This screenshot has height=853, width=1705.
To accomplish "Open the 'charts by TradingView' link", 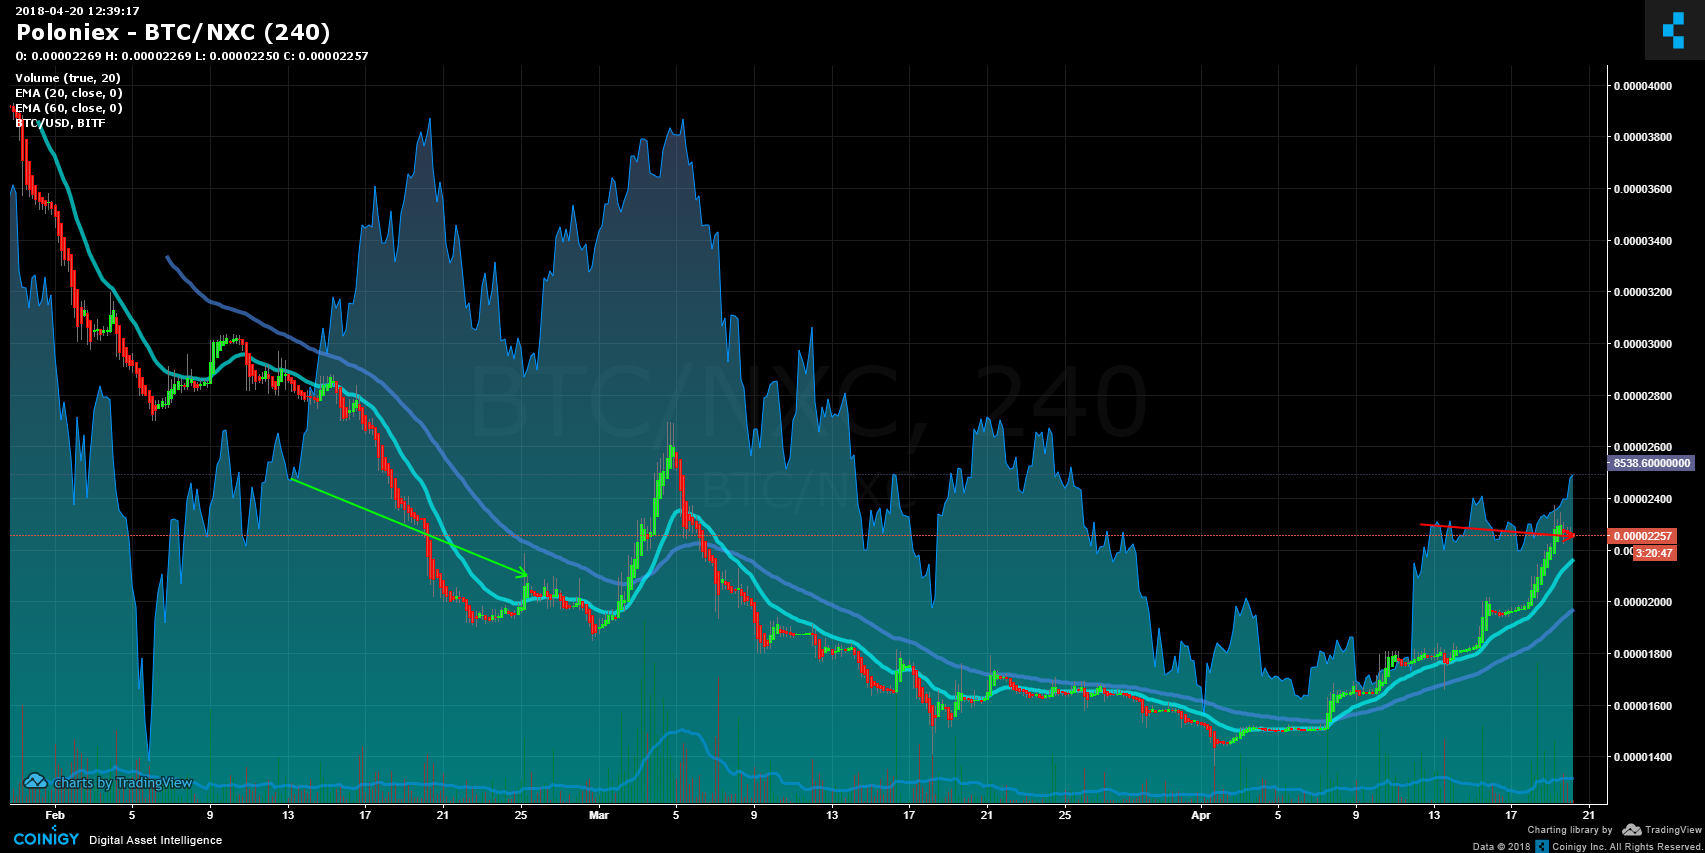I will [x=123, y=783].
